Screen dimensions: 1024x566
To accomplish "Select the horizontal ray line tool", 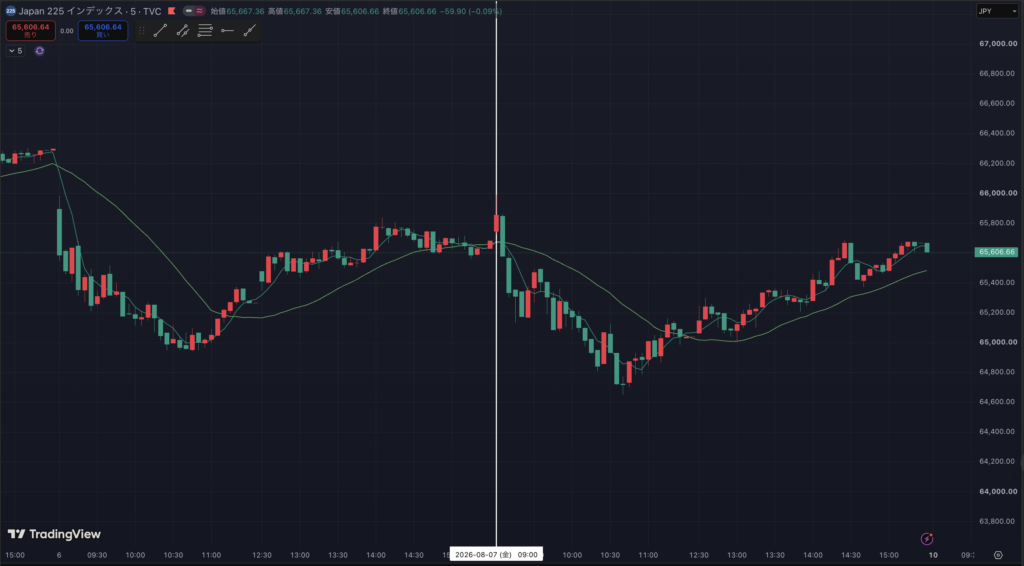I will (x=227, y=31).
